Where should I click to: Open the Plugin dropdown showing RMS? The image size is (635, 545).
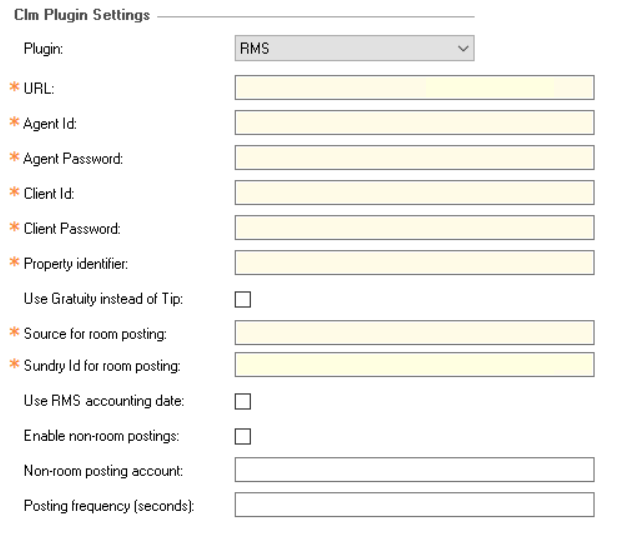(354, 48)
